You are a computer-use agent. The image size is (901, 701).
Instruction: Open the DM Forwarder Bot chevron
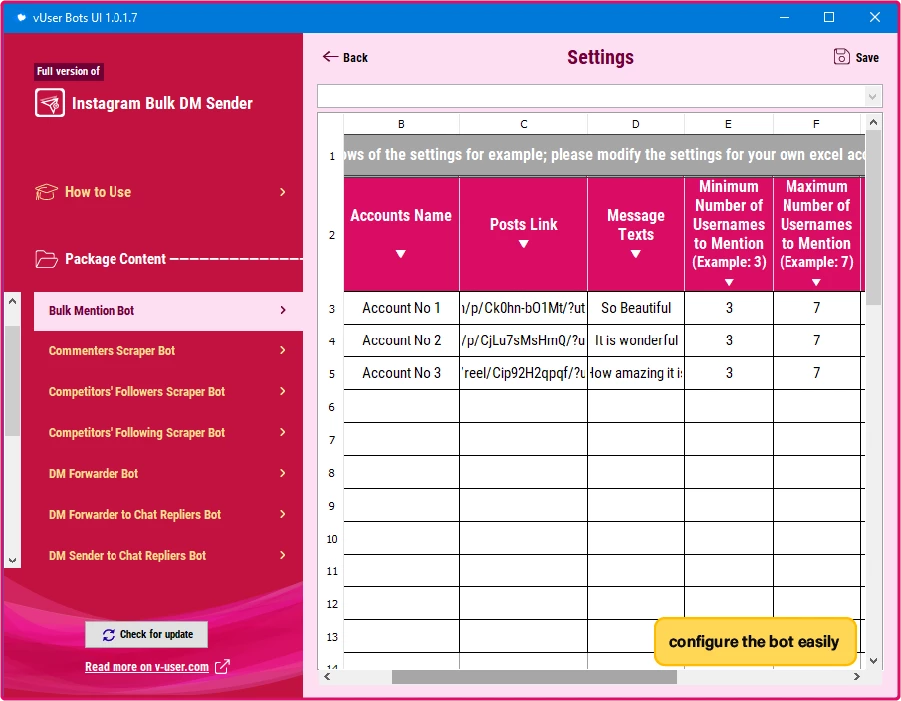(x=283, y=473)
